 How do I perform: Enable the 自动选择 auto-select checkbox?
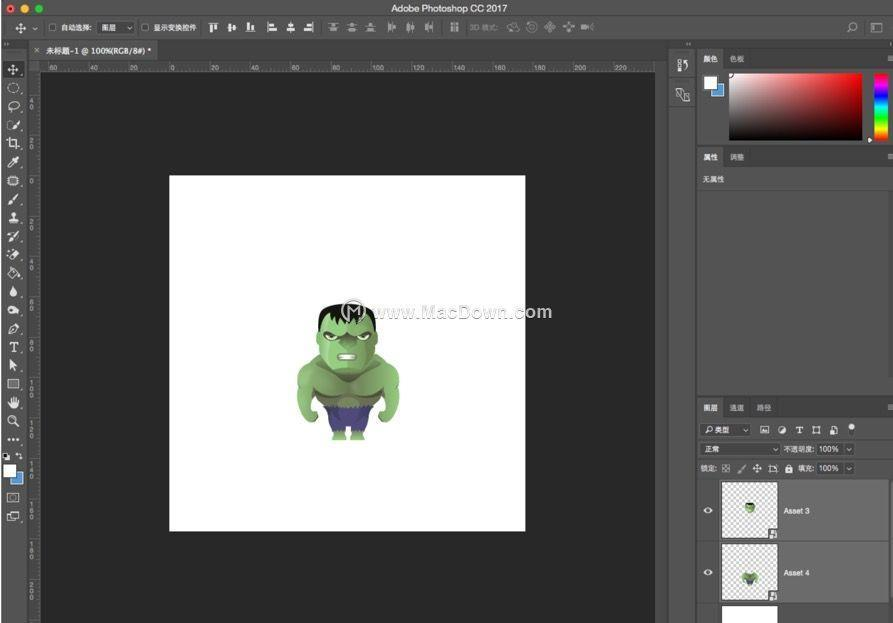coord(52,27)
